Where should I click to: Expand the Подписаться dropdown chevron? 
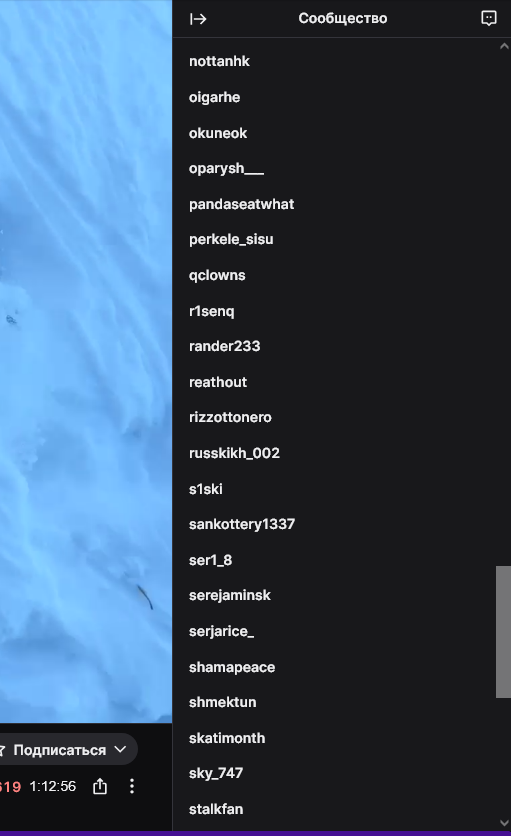(121, 750)
